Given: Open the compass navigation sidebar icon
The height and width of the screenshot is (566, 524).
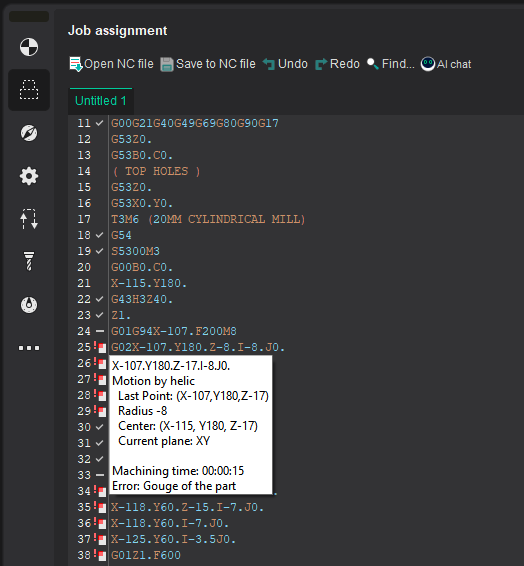Looking at the screenshot, I should (x=29, y=133).
